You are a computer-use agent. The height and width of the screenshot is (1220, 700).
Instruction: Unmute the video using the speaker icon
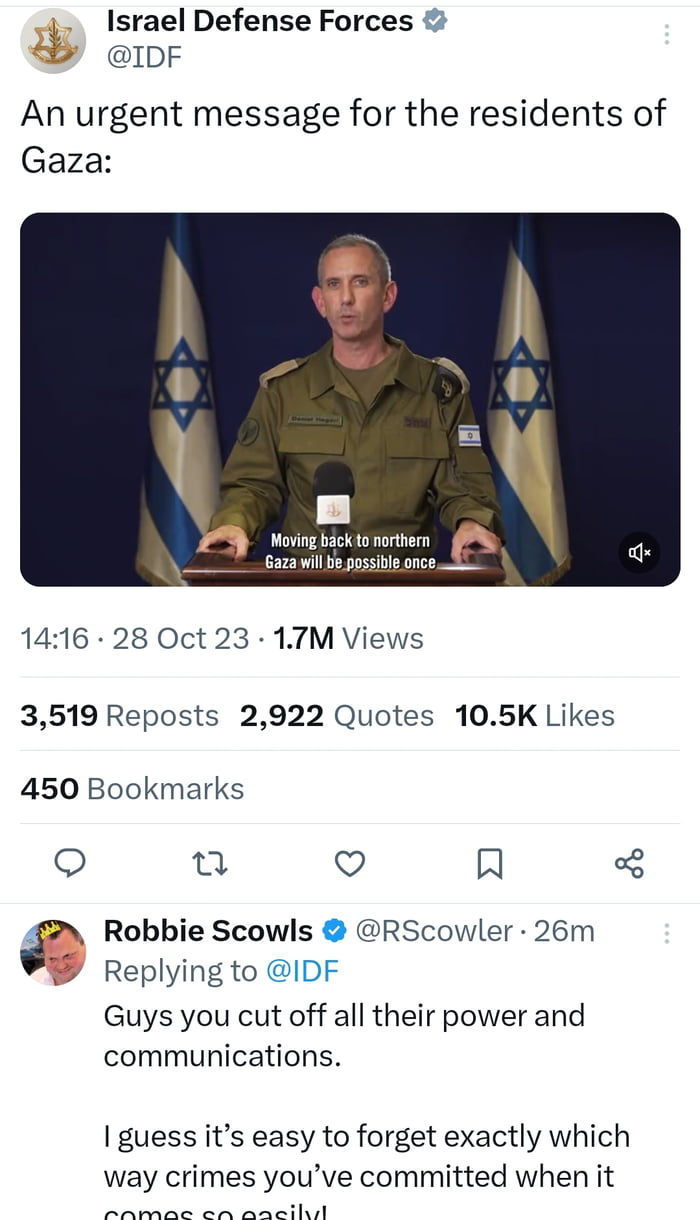638,554
